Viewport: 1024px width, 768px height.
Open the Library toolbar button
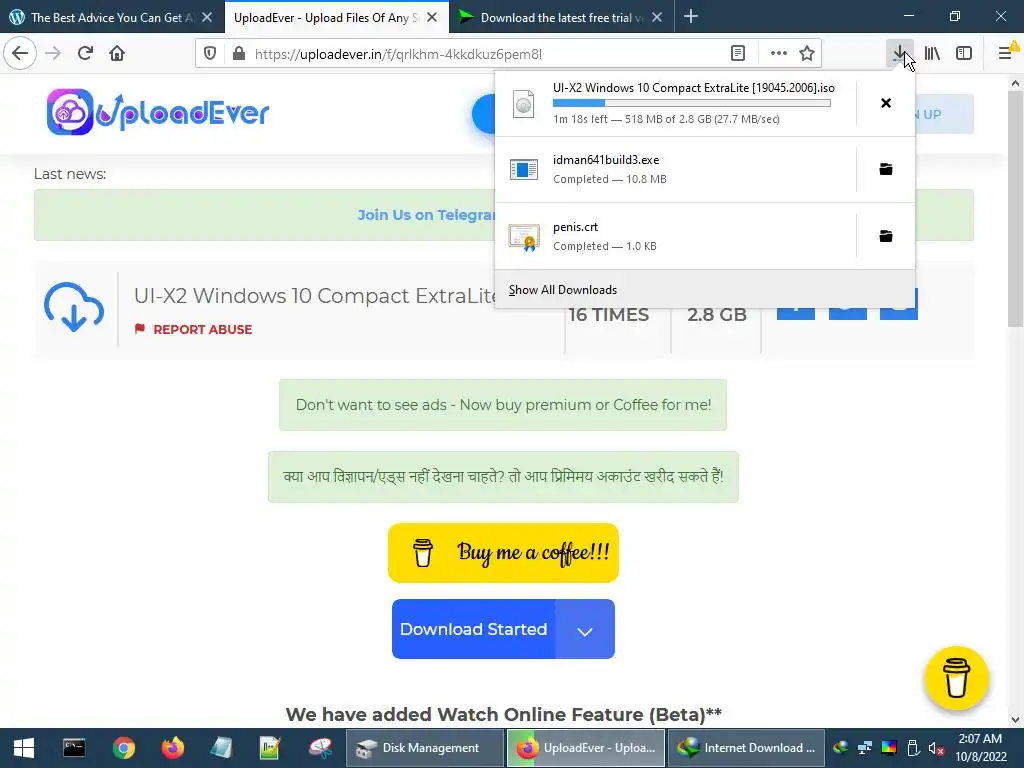[x=932, y=54]
